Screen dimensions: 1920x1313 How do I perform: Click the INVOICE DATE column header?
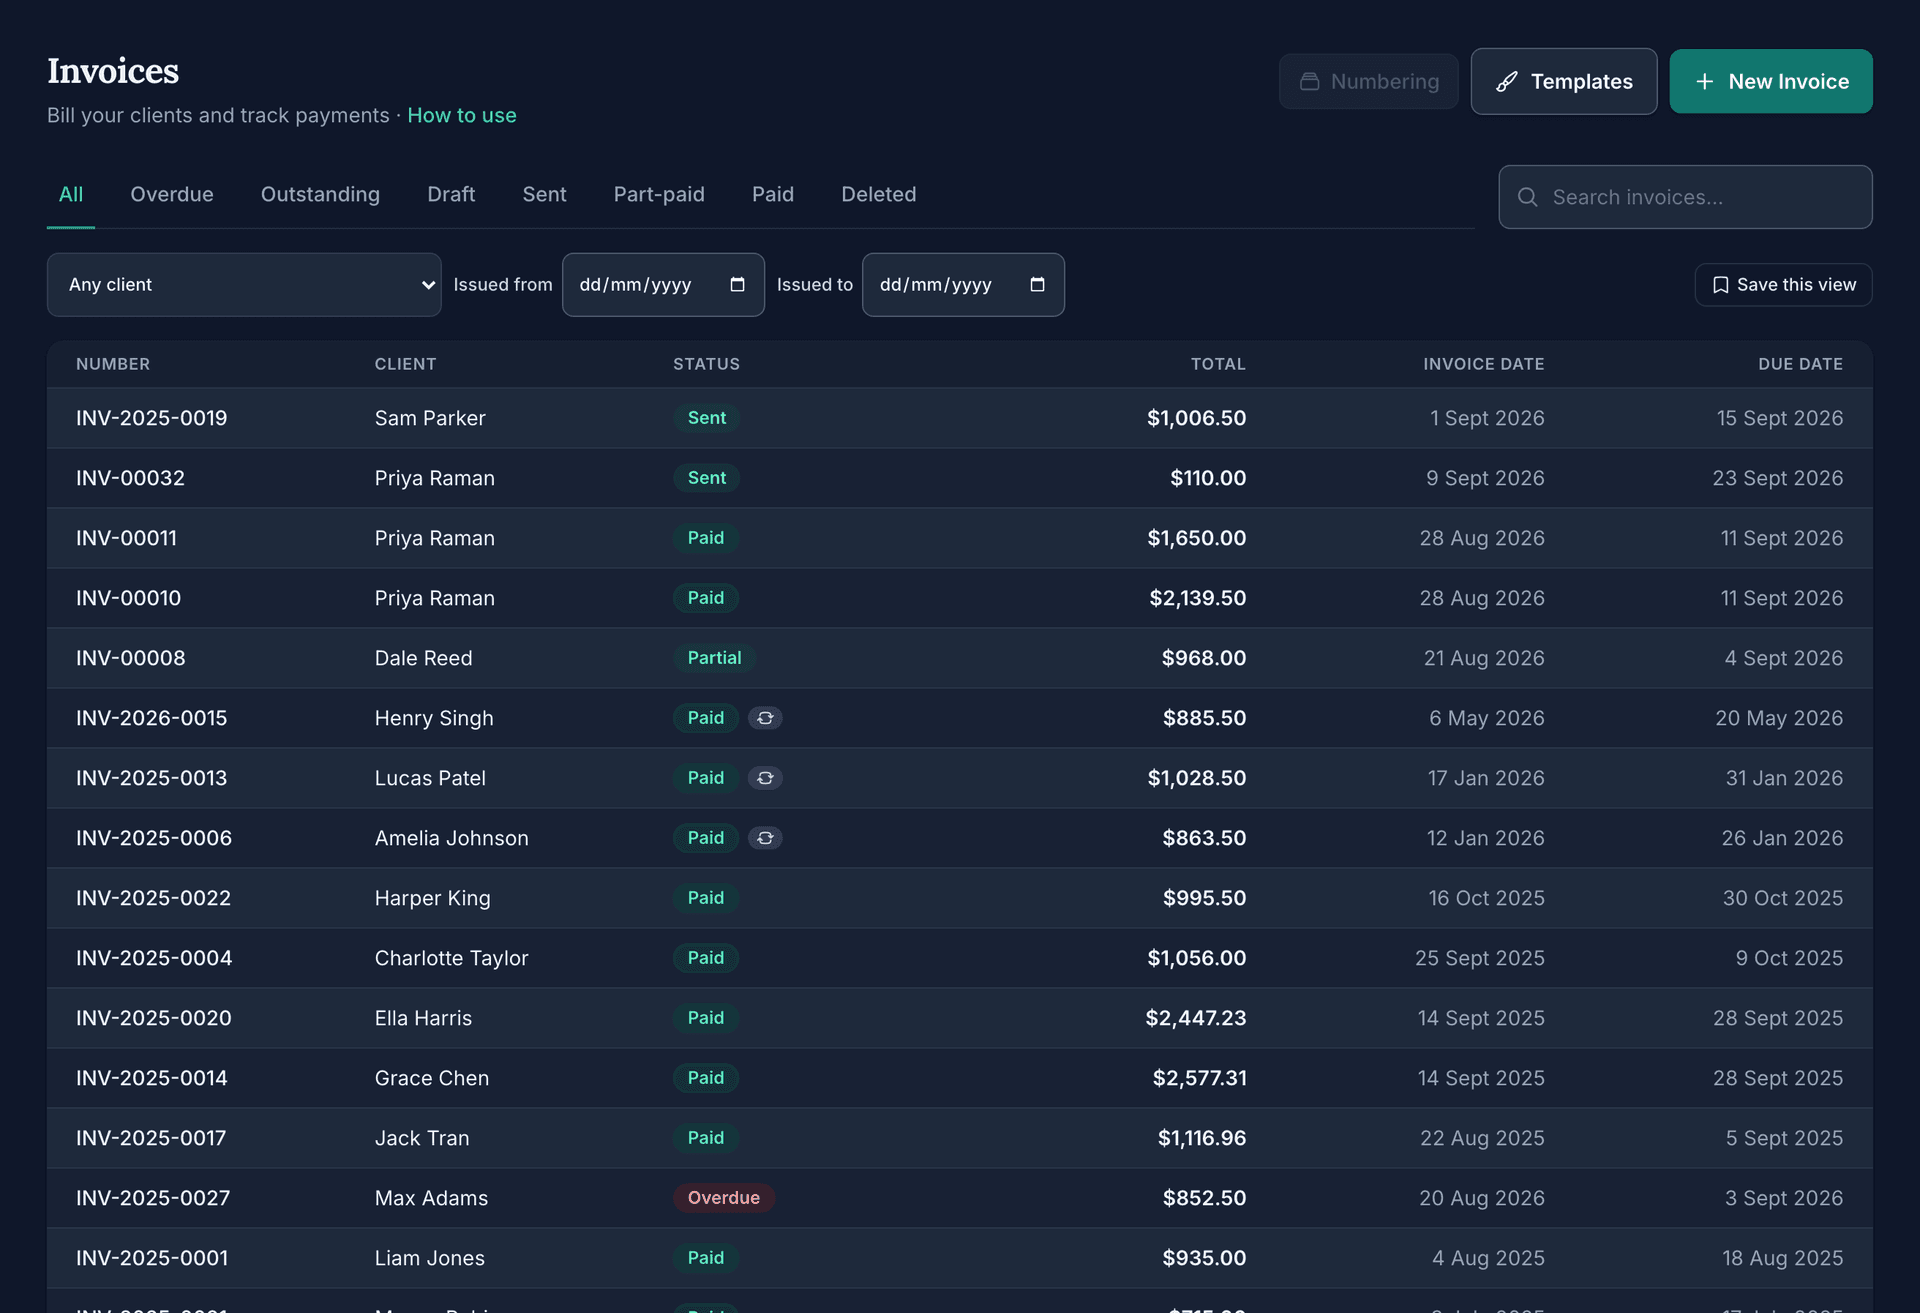1484,364
